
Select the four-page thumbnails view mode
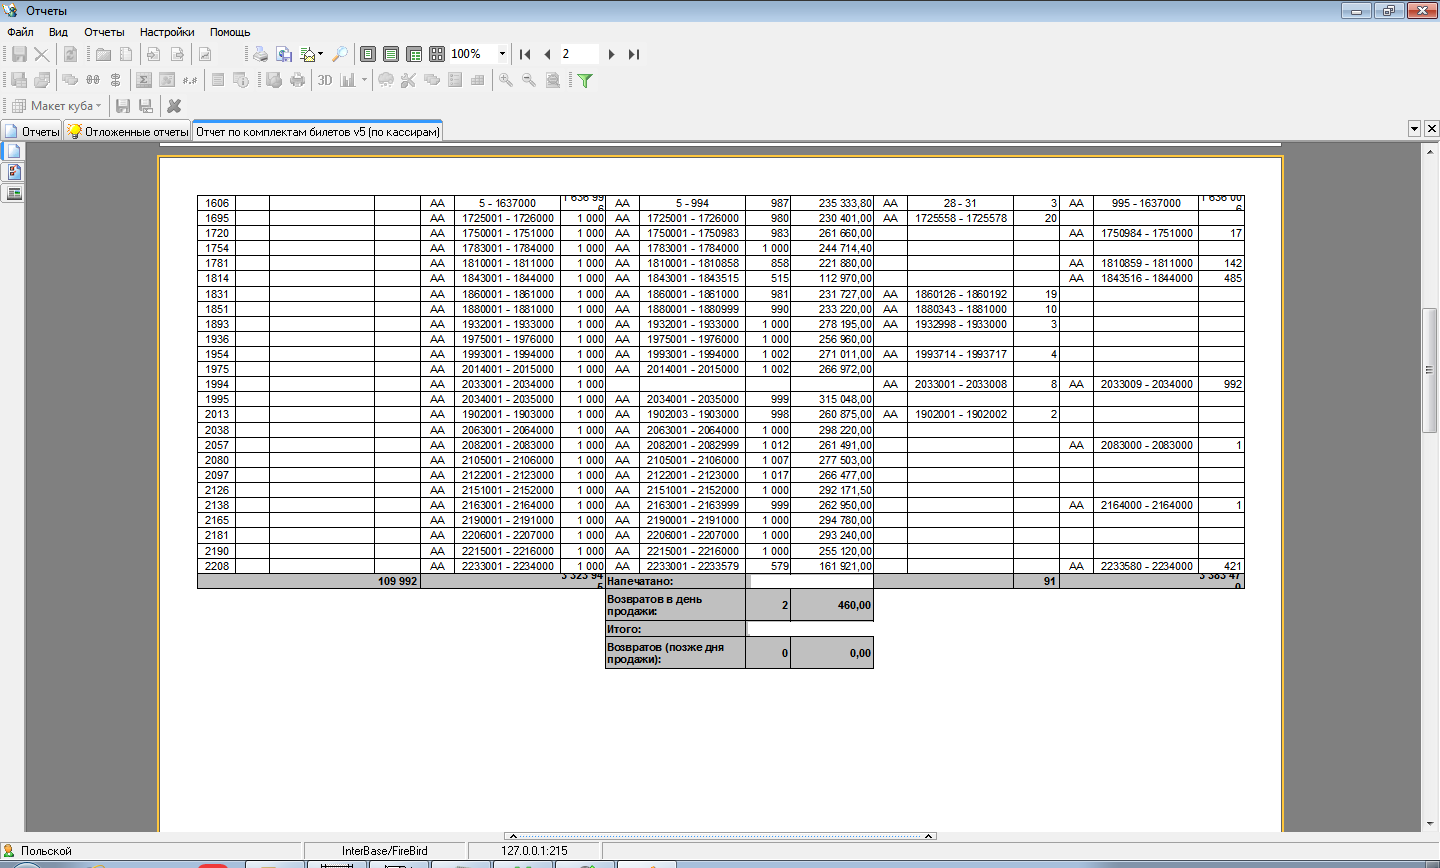[x=437, y=54]
